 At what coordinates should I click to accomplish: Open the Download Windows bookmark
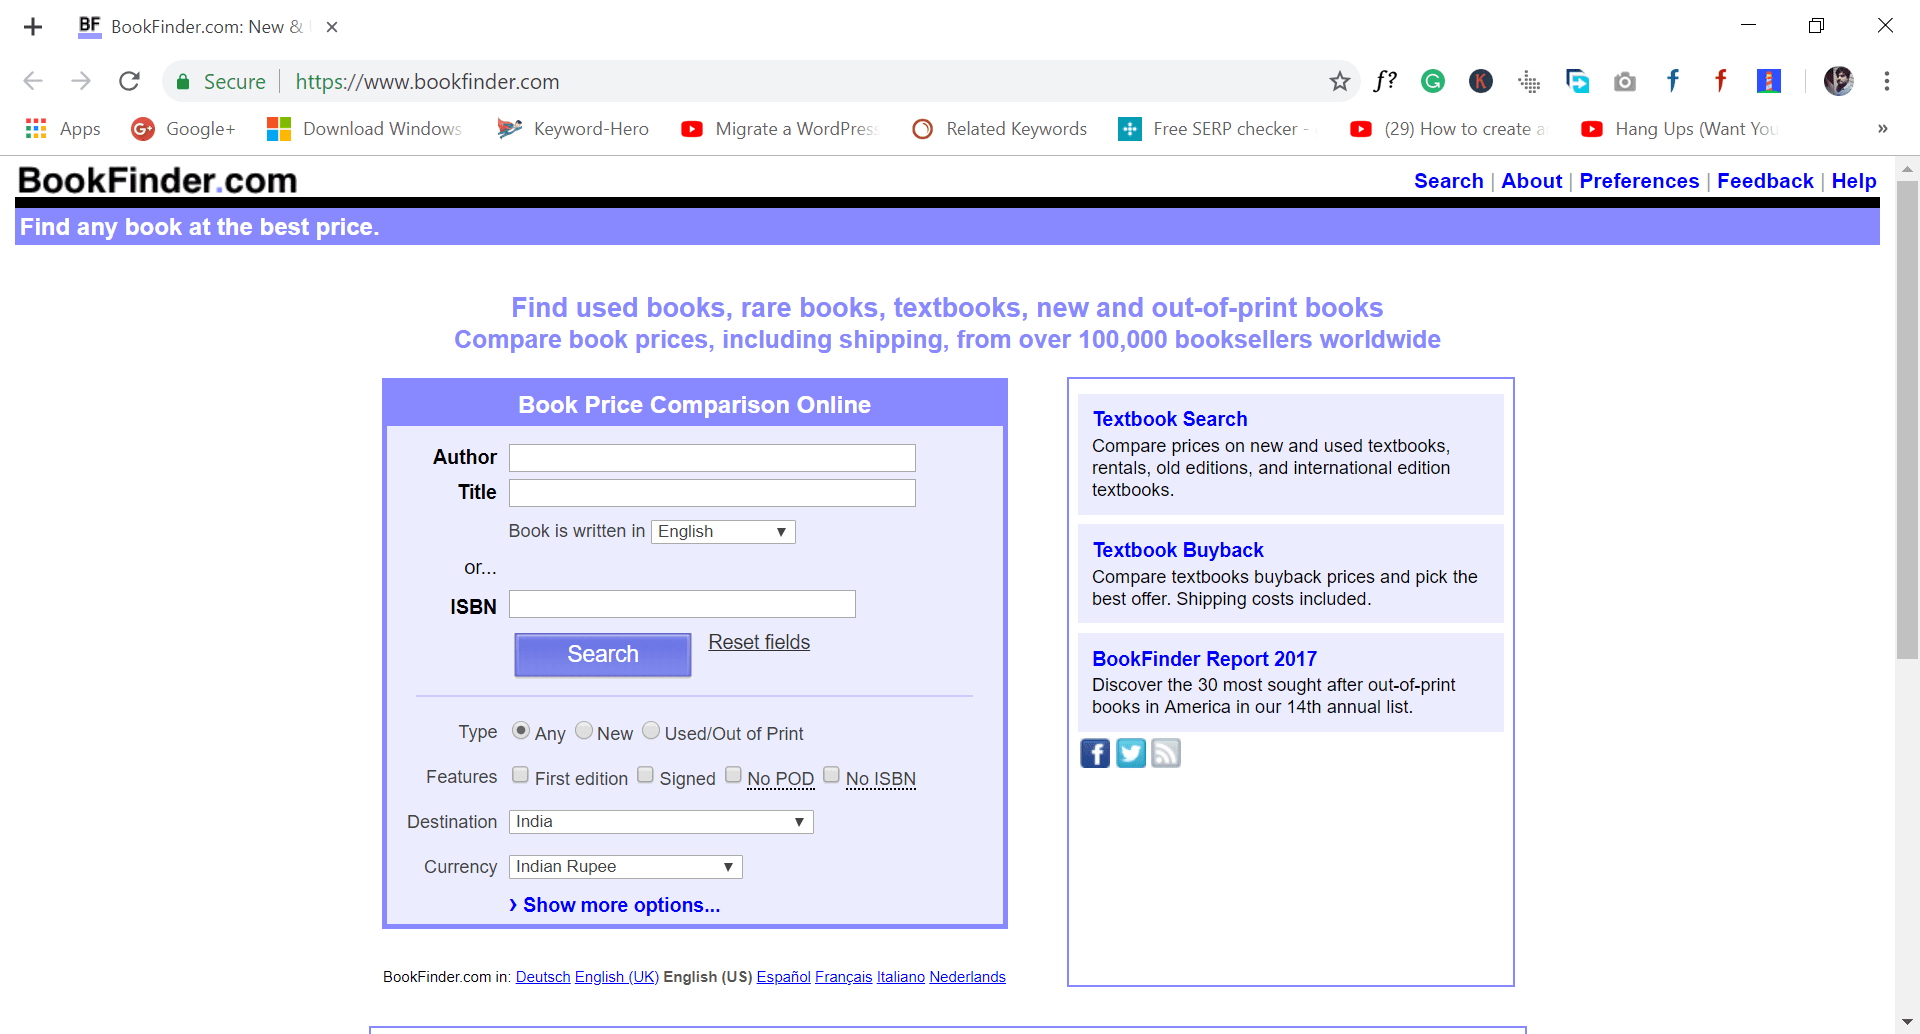(x=364, y=129)
